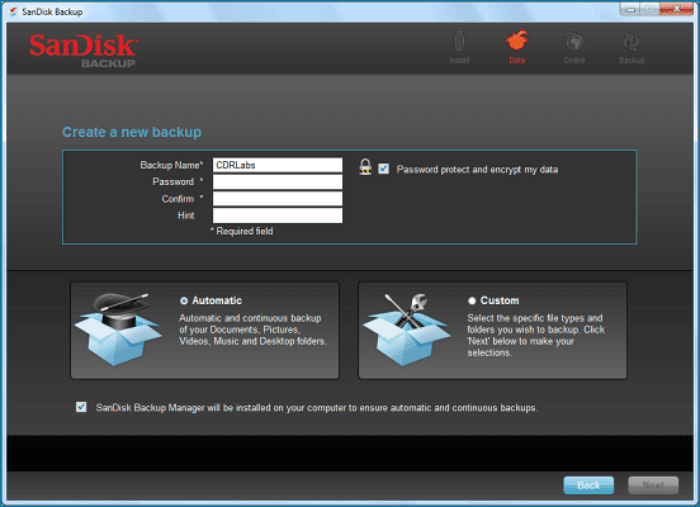Click the Backup step arrows icon
The width and height of the screenshot is (700, 507).
631,42
